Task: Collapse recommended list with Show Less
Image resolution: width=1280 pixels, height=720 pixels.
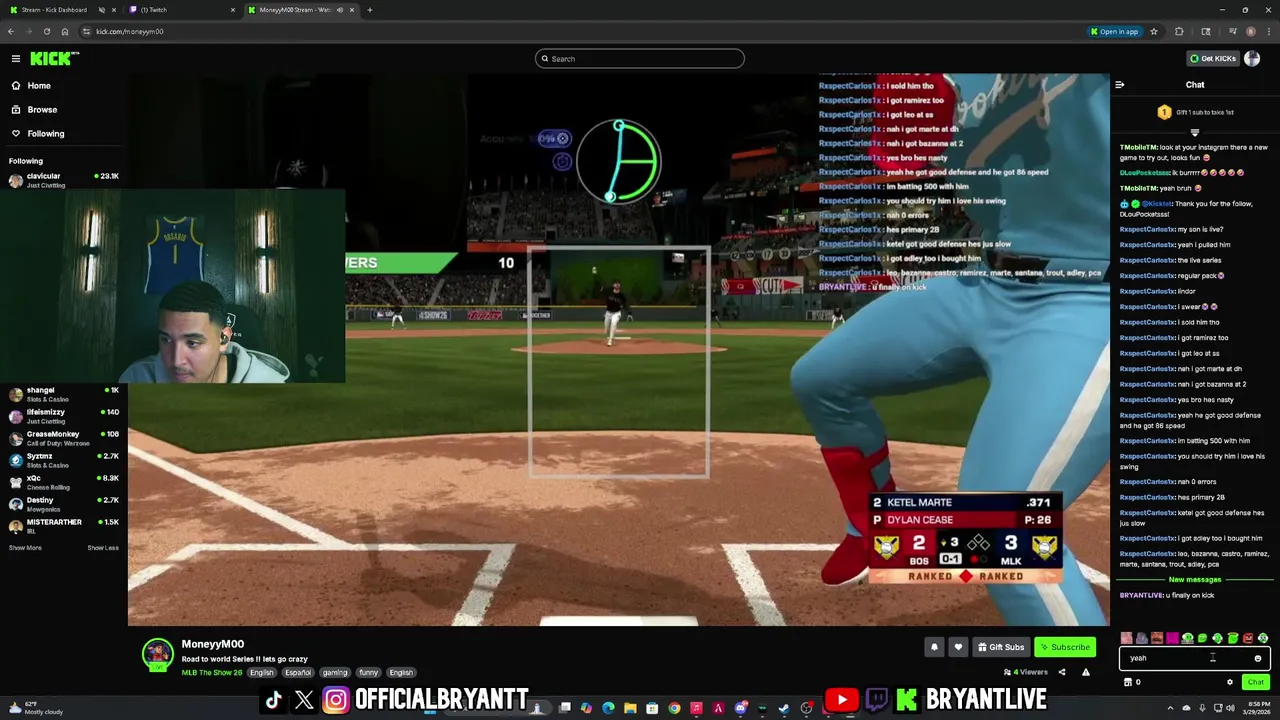Action: pyautogui.click(x=103, y=548)
